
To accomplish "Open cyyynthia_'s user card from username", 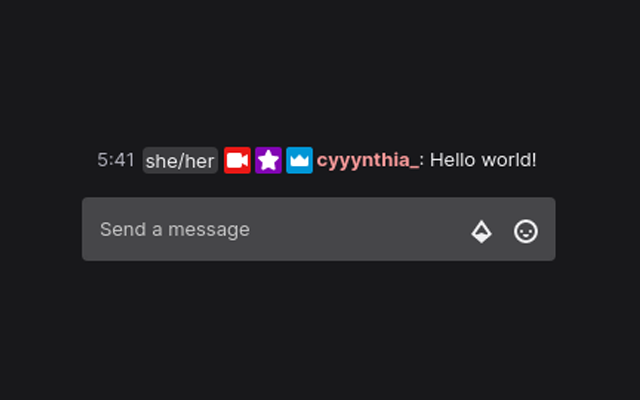I will tap(368, 160).
